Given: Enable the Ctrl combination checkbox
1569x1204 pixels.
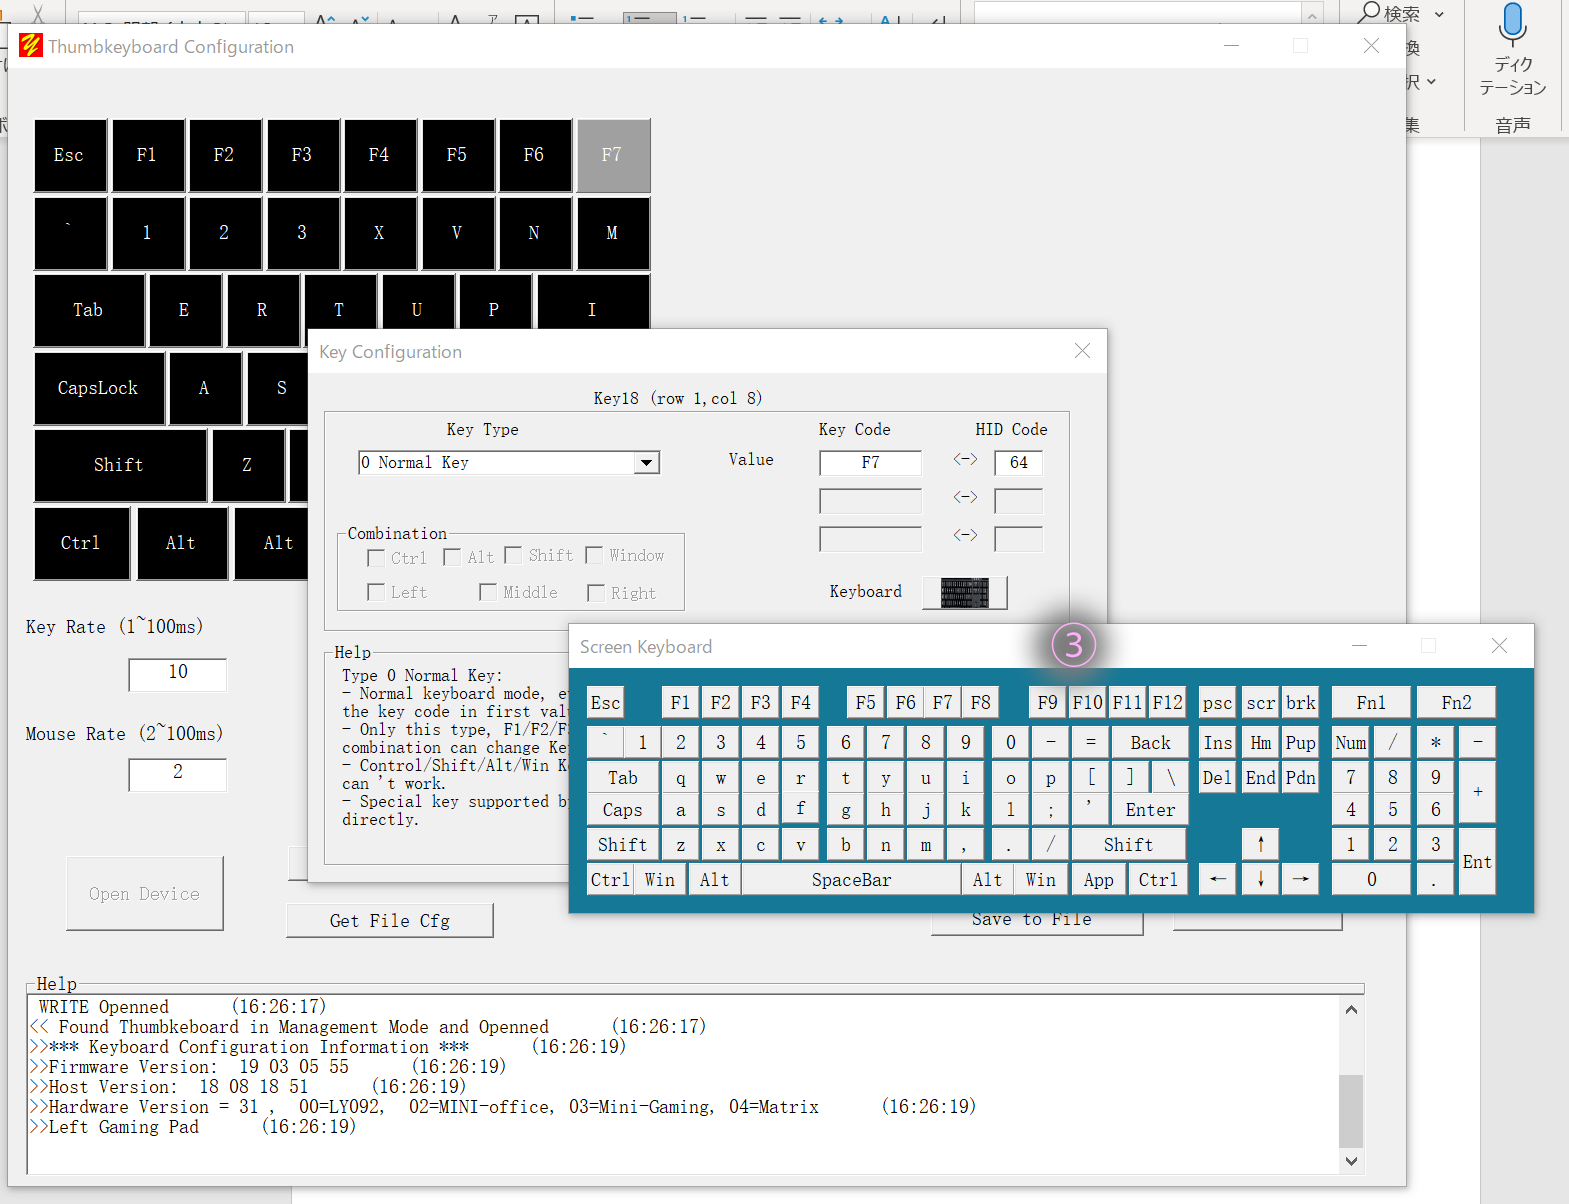Looking at the screenshot, I should (x=377, y=558).
